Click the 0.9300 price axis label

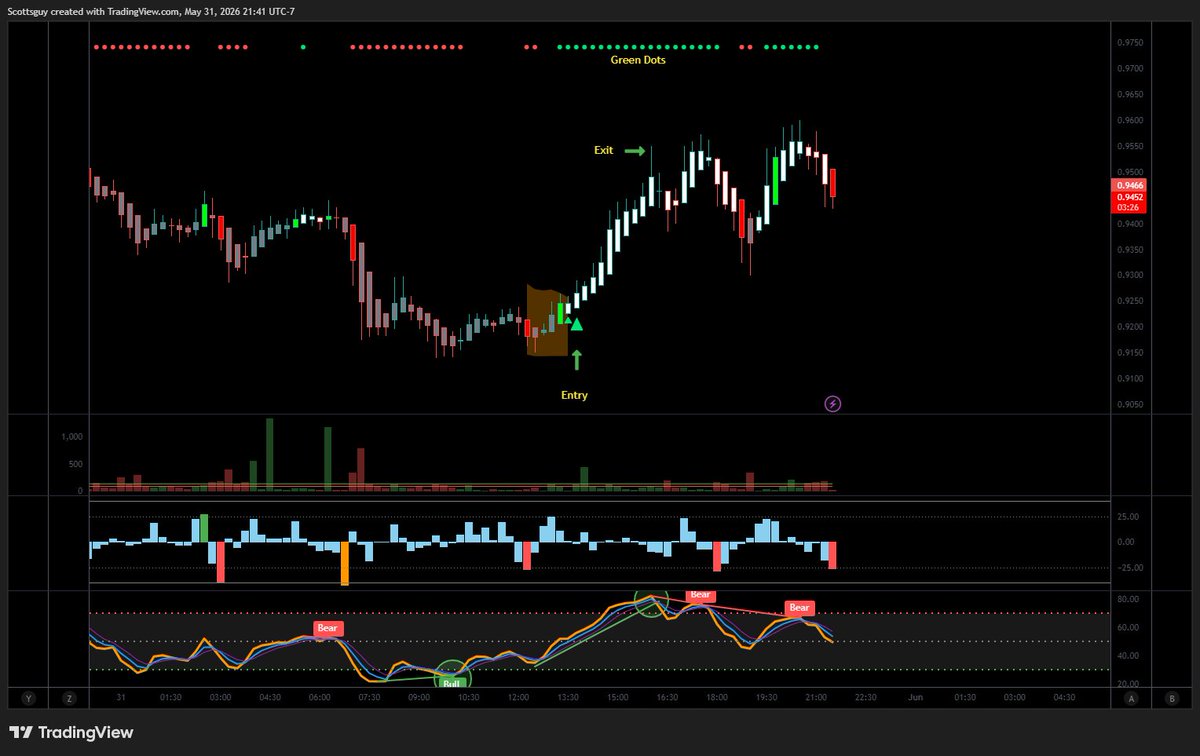point(1131,275)
